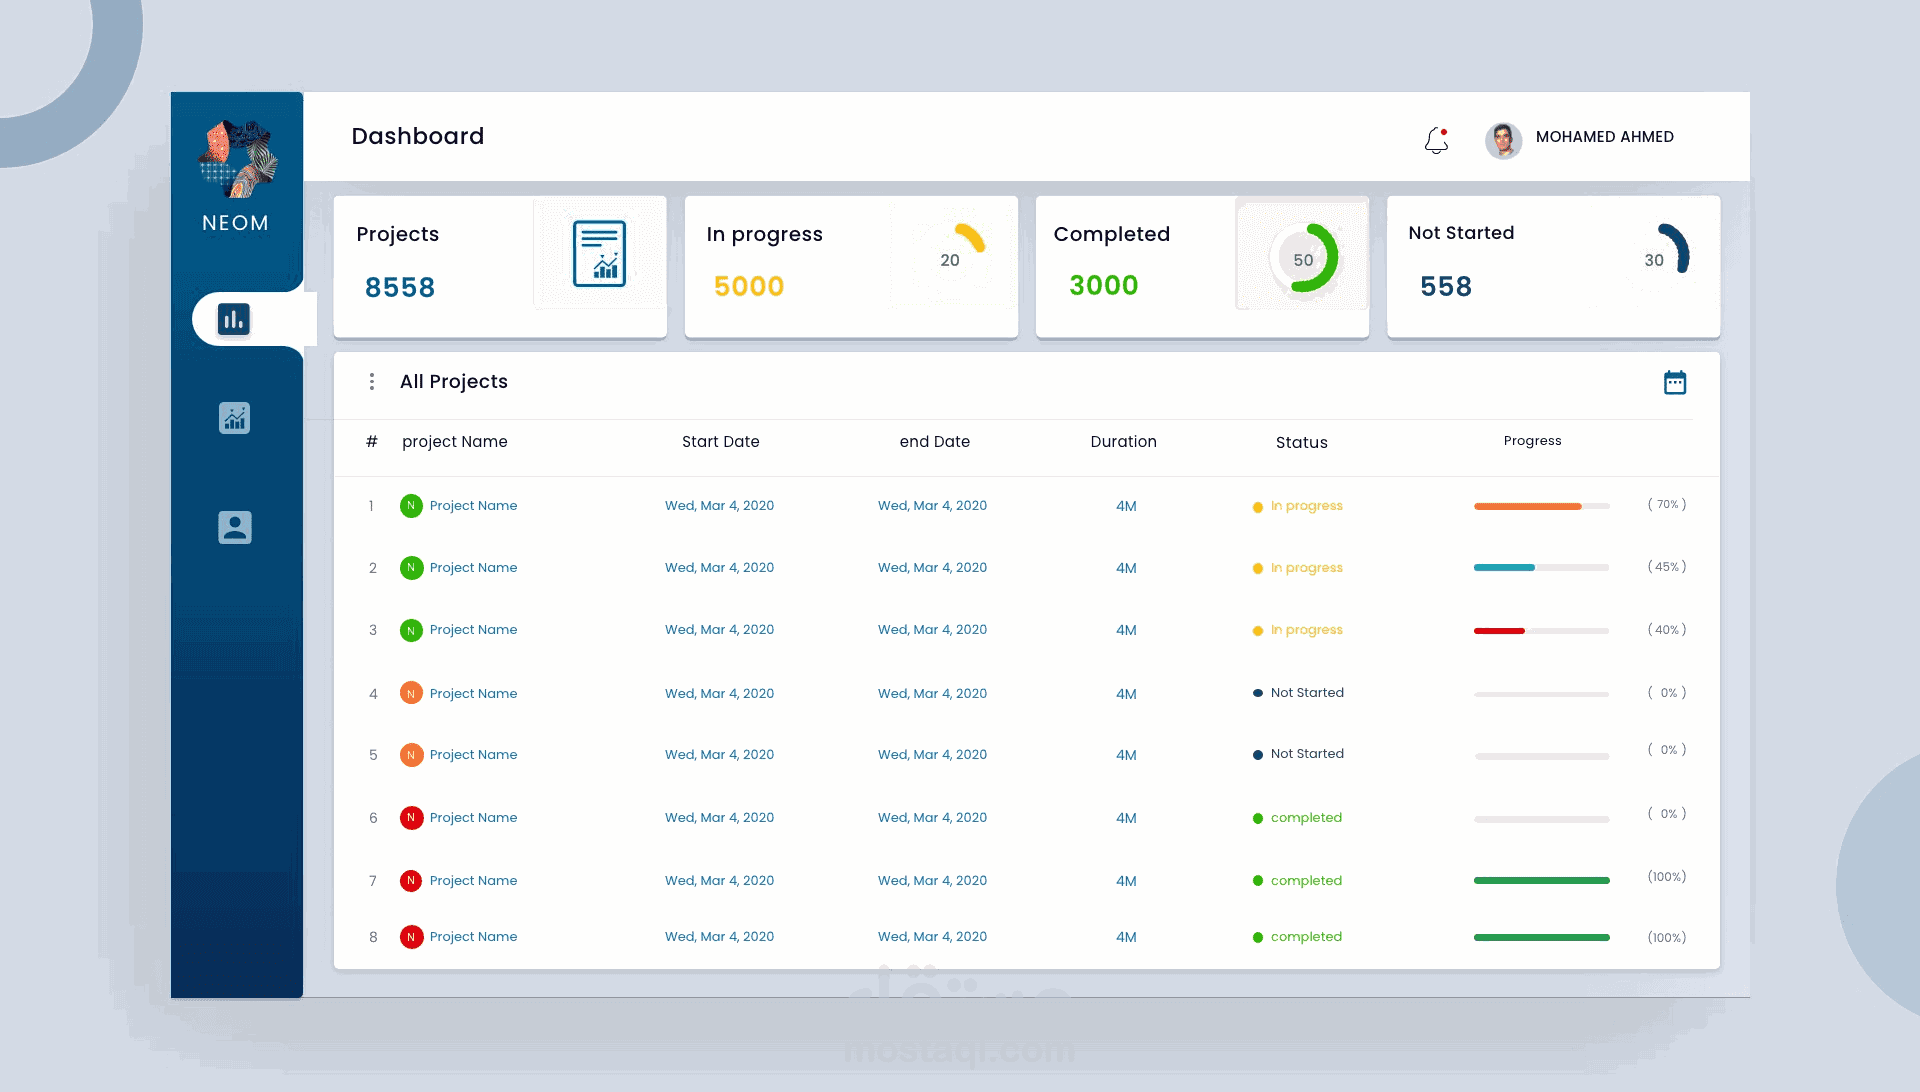The width and height of the screenshot is (1920, 1092).
Task: Click the orange N badge of row 4
Action: tap(411, 693)
